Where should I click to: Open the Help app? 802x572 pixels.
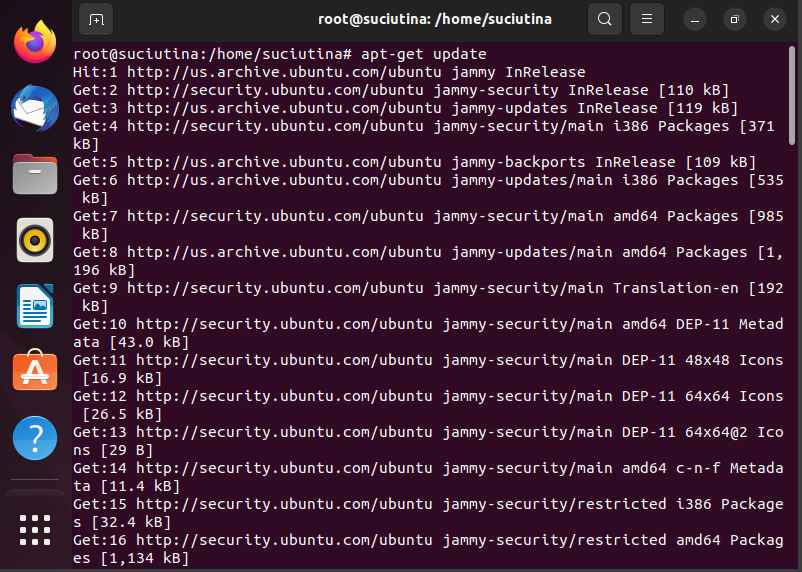point(35,438)
